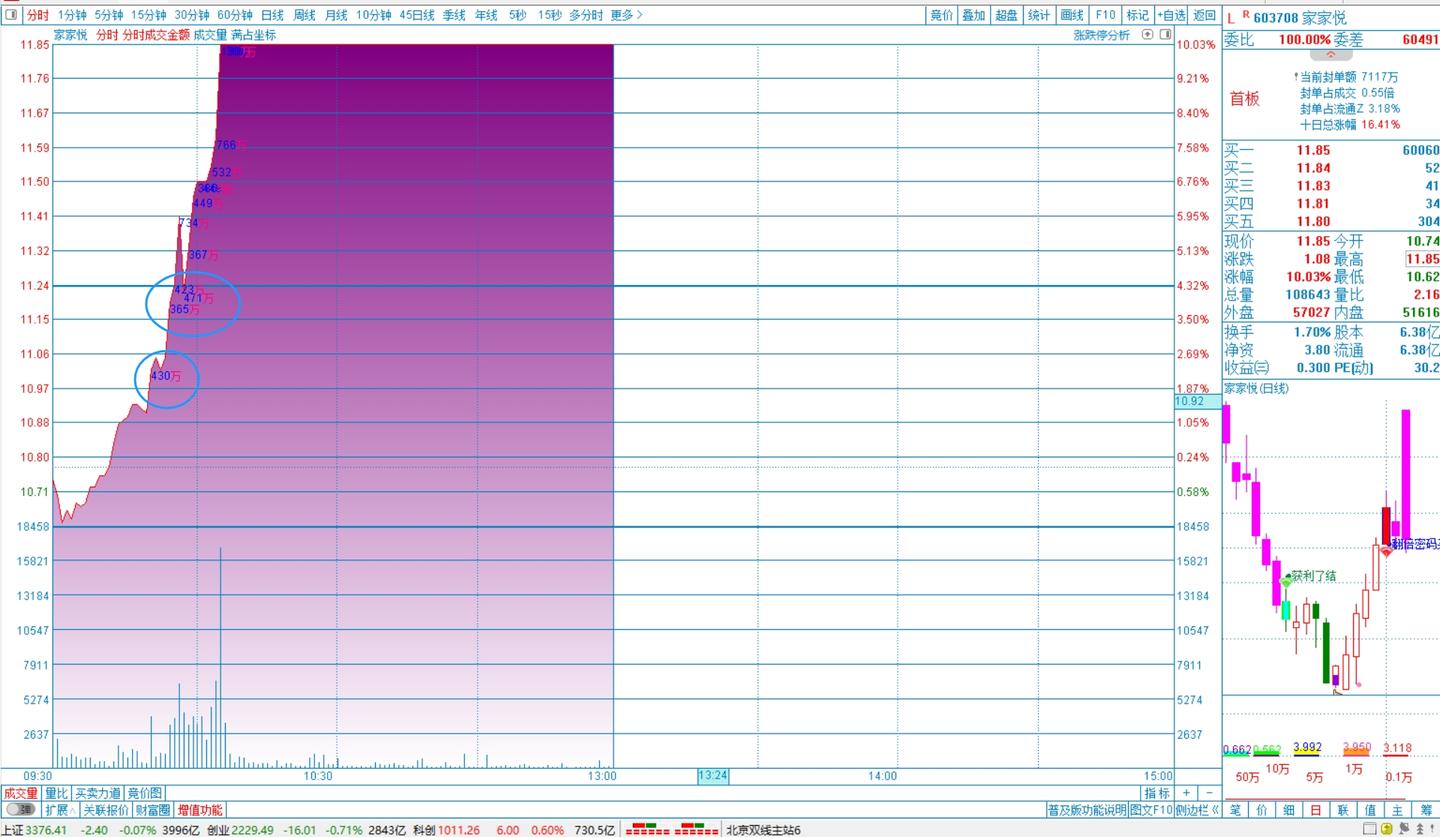Open 涨跌停分析 limit analysis link
Screen dimensions: 1440x837
[1101, 35]
